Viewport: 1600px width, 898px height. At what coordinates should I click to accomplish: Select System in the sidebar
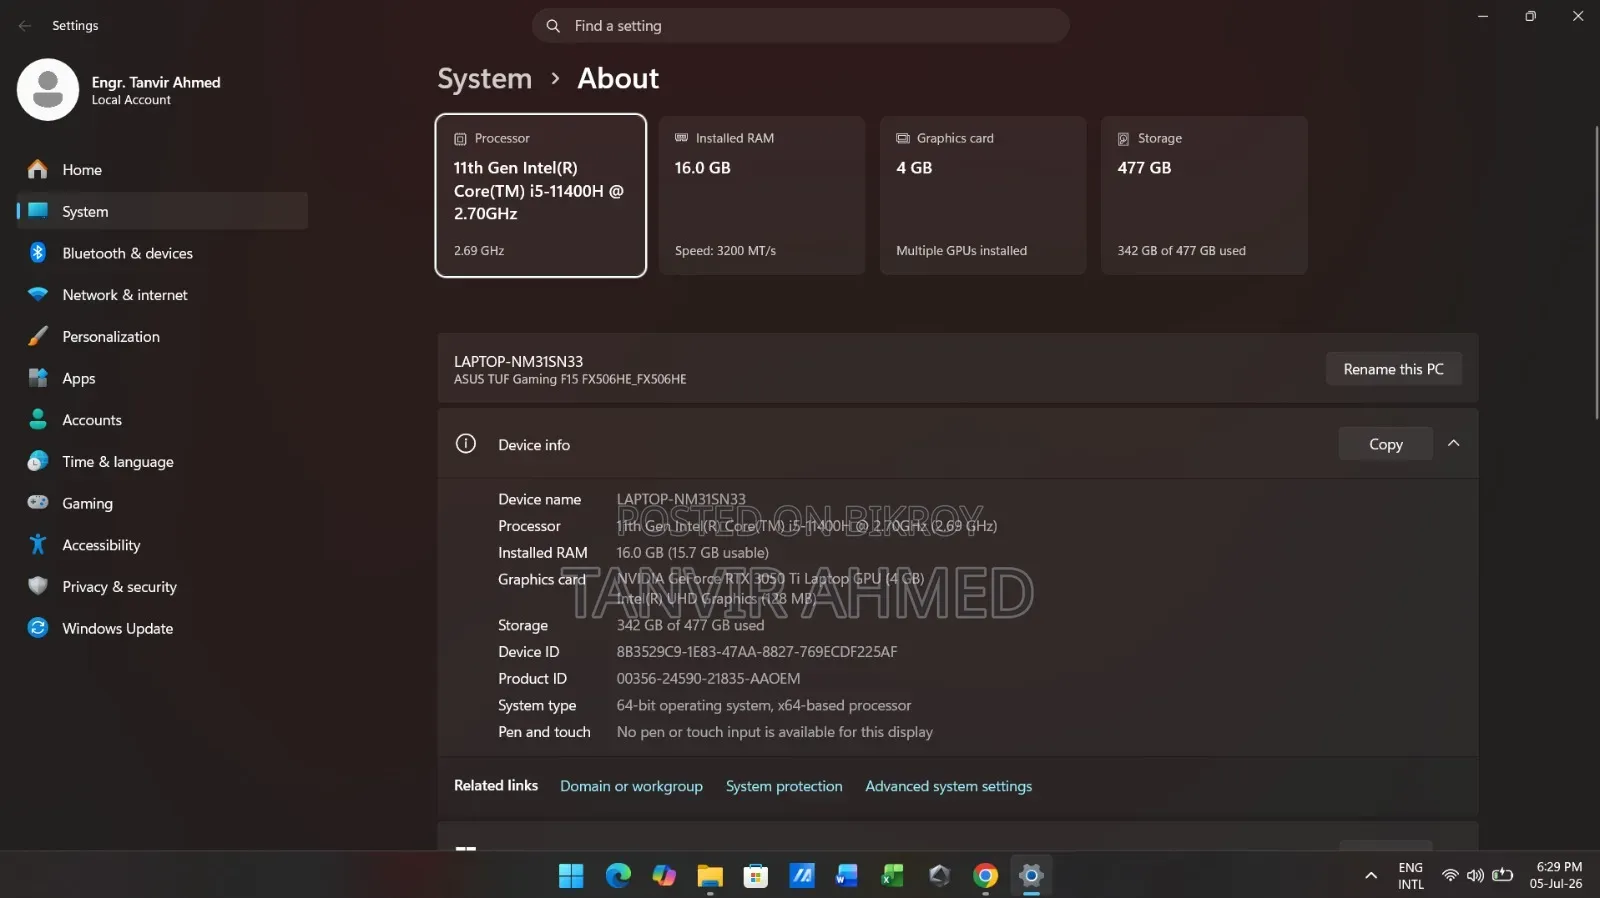(x=163, y=211)
